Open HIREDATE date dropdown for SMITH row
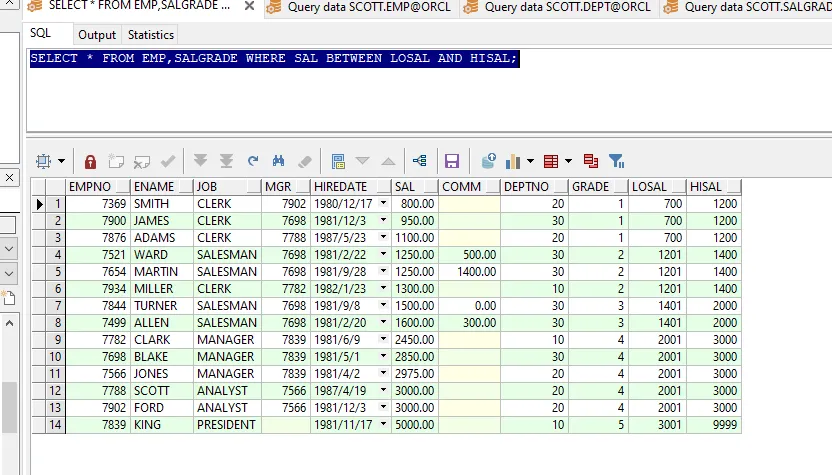 click(383, 204)
